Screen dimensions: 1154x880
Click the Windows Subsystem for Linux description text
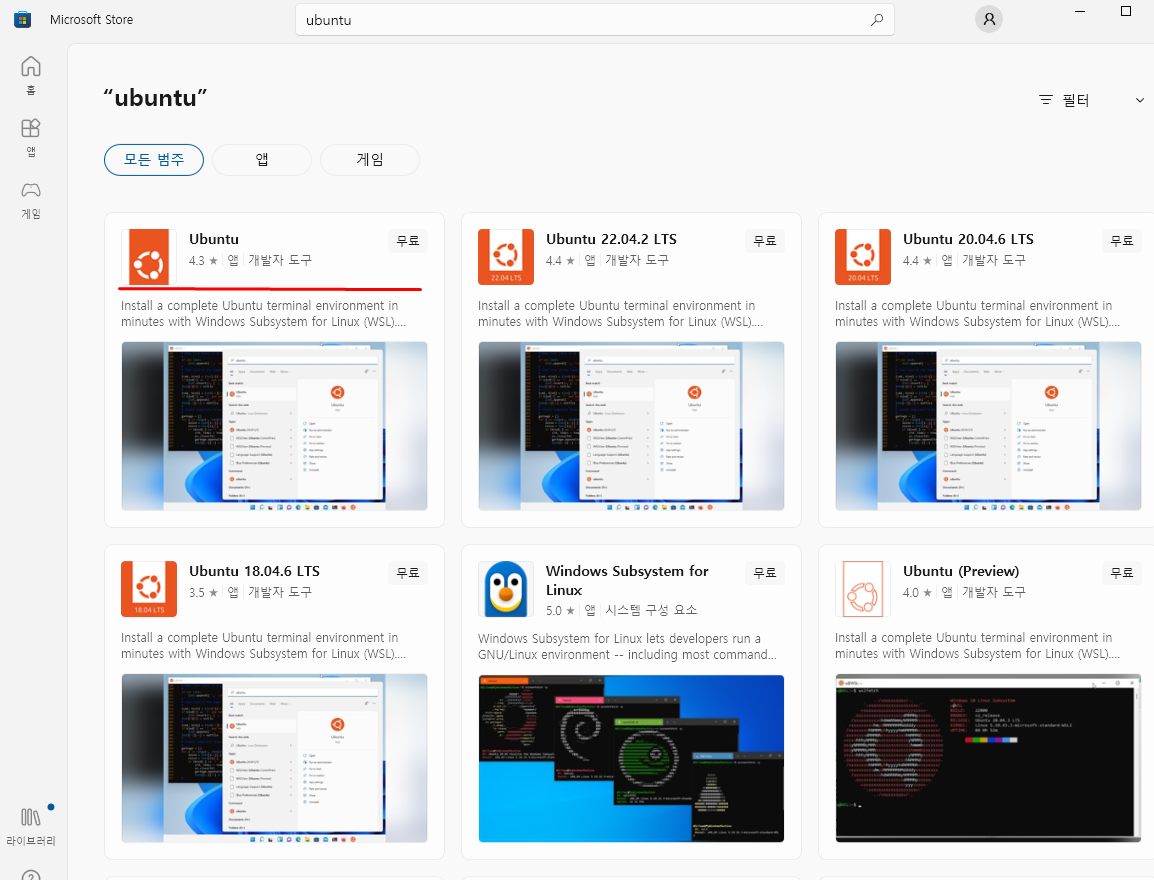click(627, 646)
